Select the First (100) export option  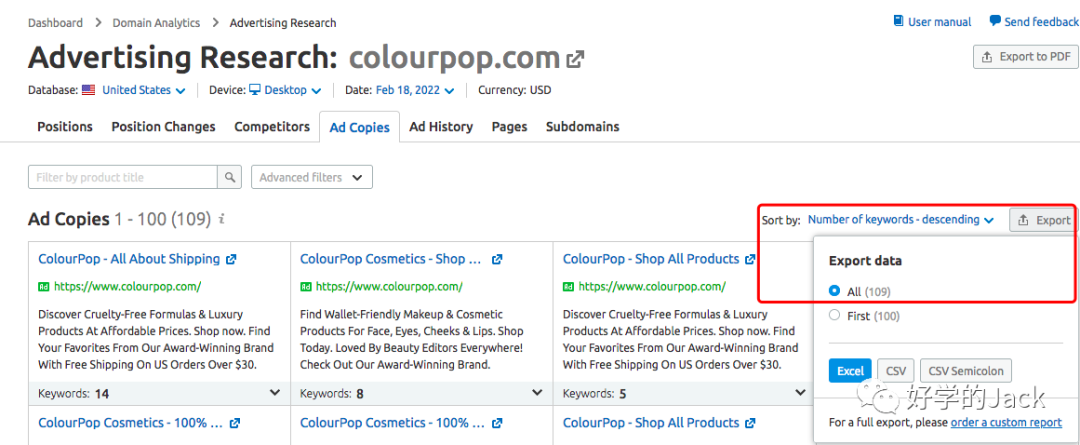[x=835, y=316]
